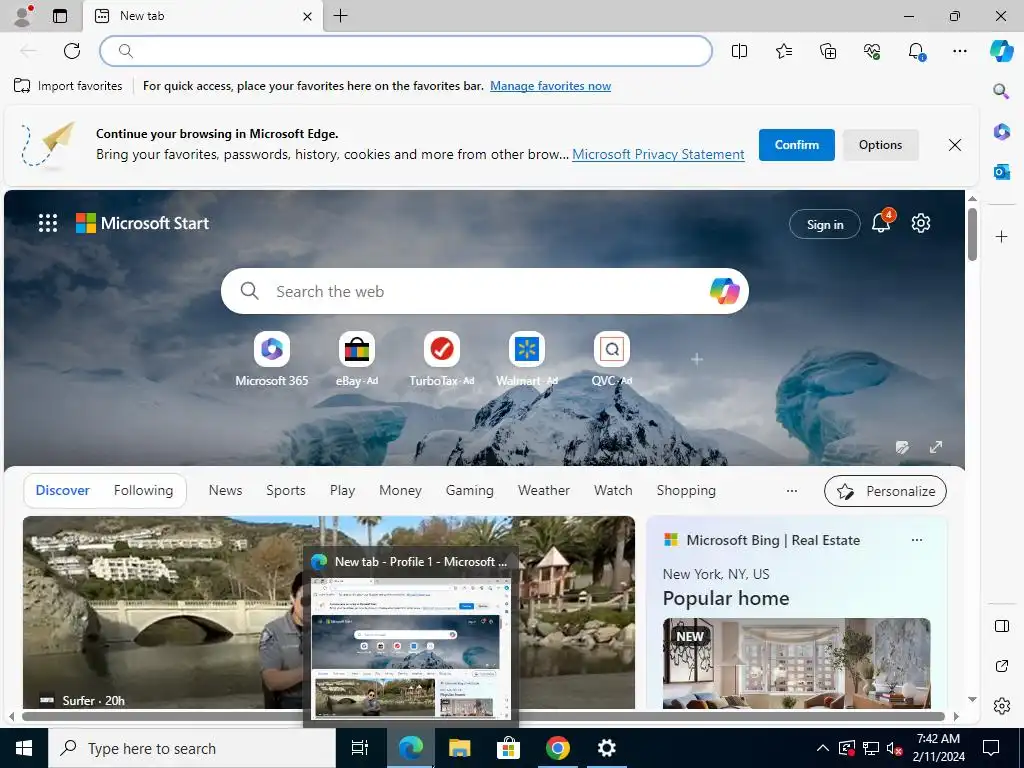The height and width of the screenshot is (768, 1024).
Task: Open Outlook icon in sidebar
Action: coord(1001,172)
